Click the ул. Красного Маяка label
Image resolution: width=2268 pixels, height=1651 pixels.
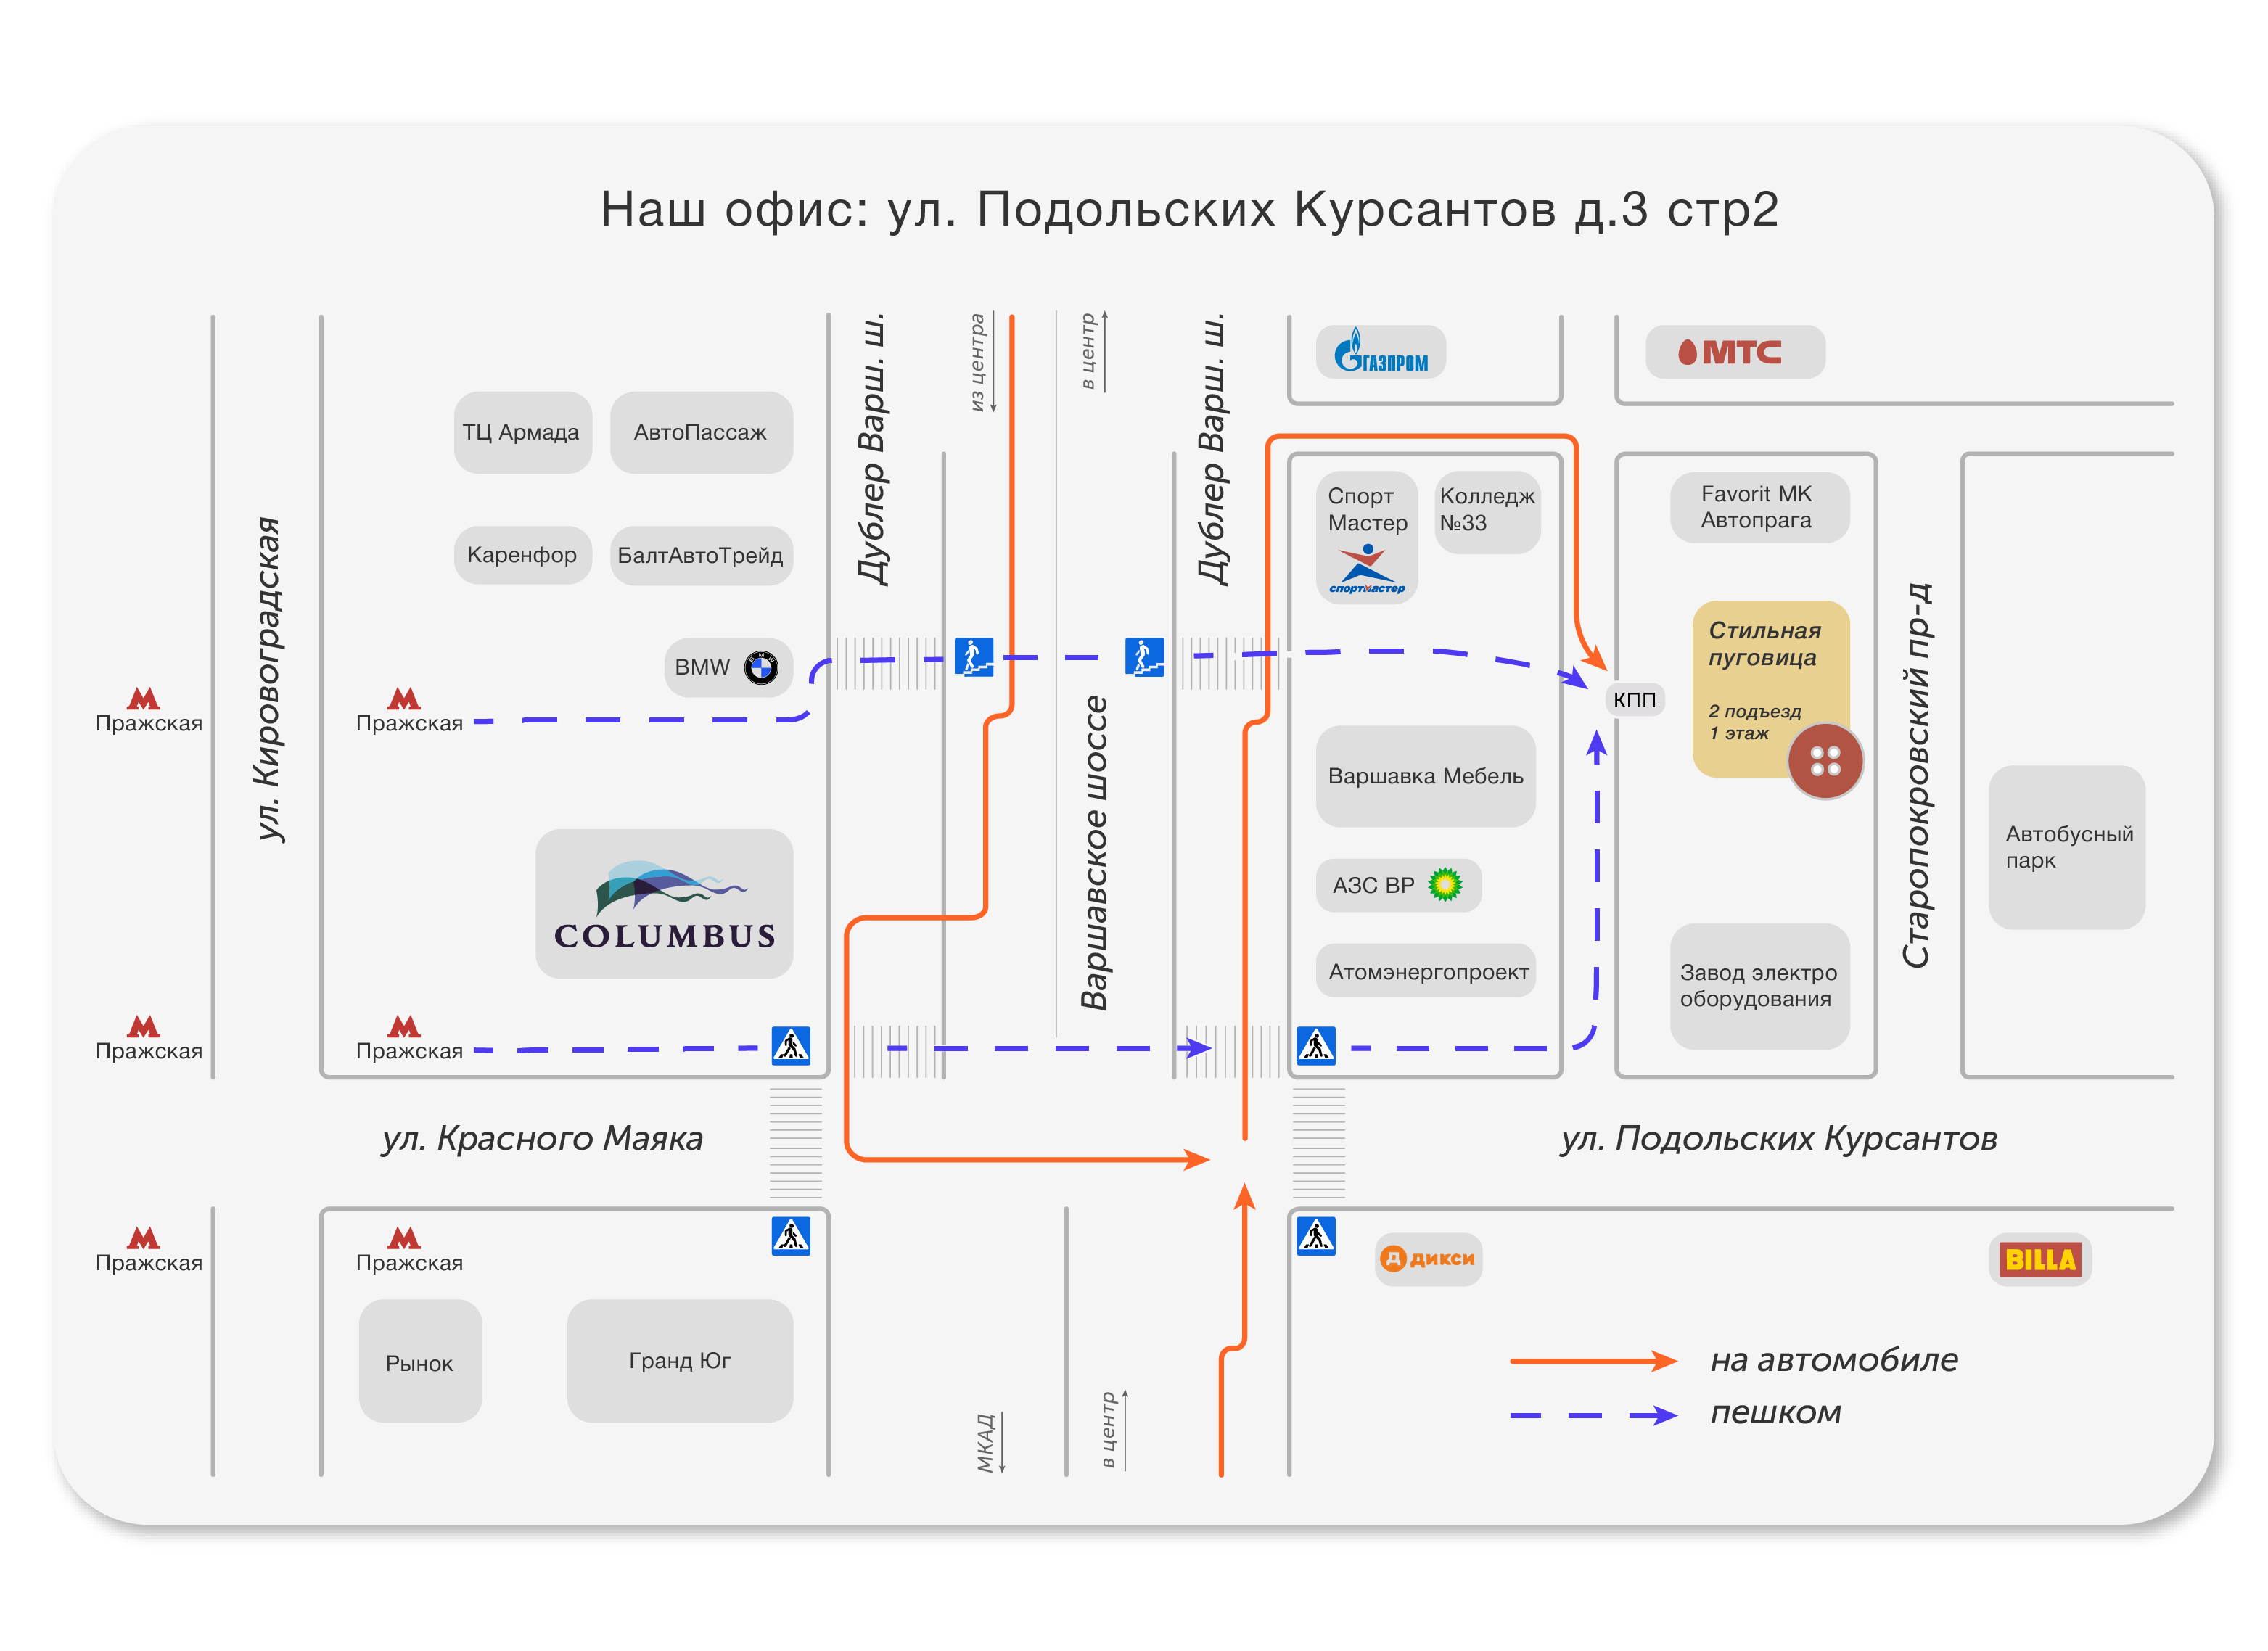point(542,1138)
